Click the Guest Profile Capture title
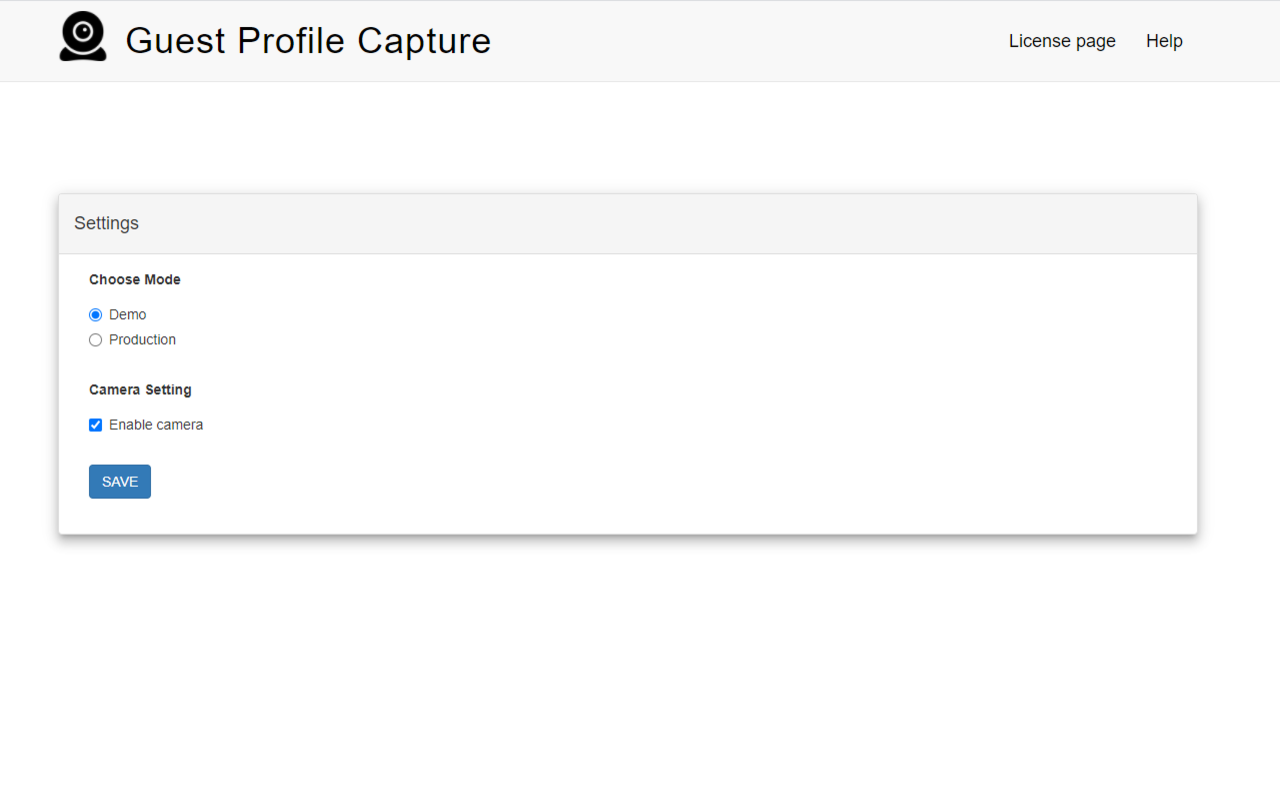The image size is (1280, 800). point(308,40)
